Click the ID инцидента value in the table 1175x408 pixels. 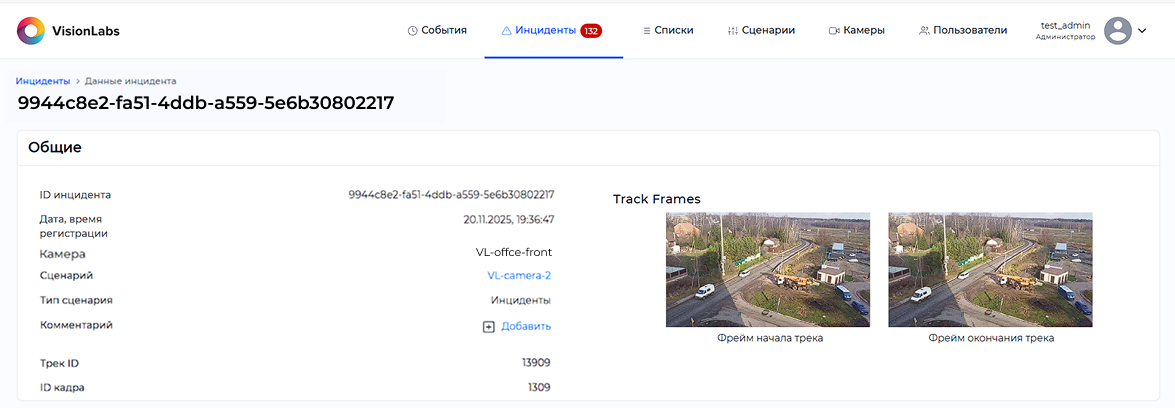451,194
